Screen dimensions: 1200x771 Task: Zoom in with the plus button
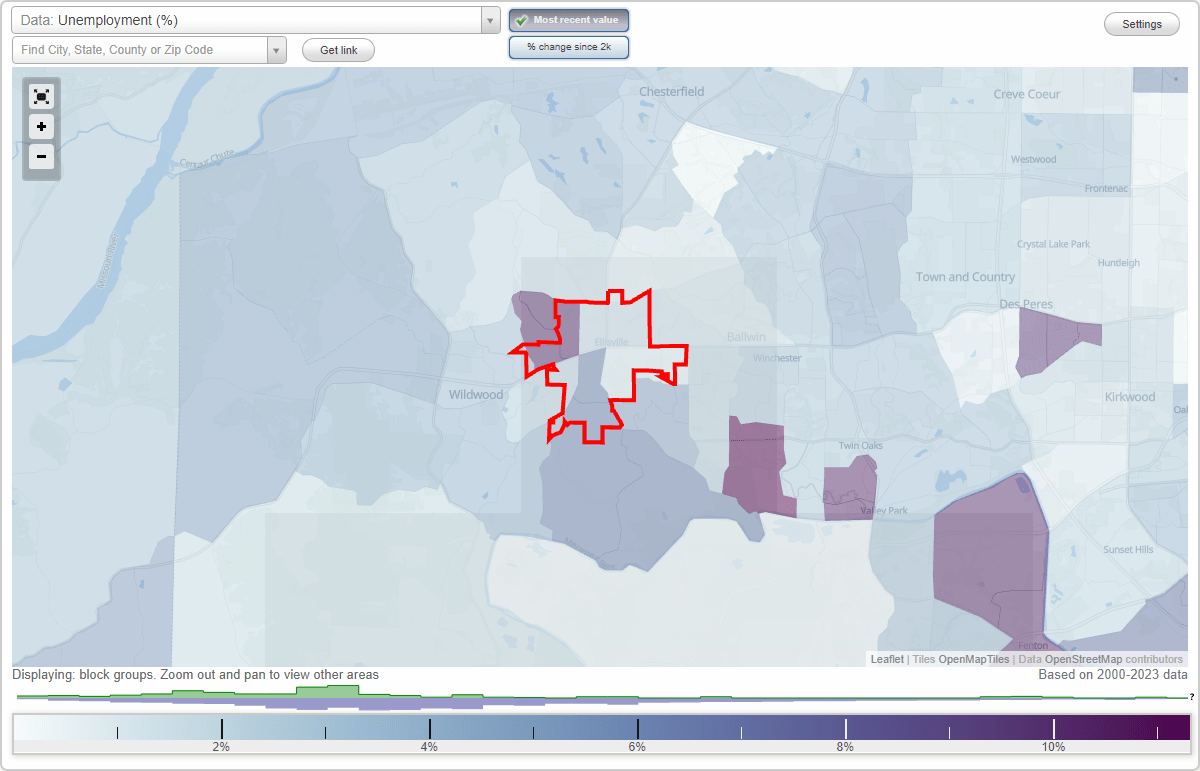[41, 126]
